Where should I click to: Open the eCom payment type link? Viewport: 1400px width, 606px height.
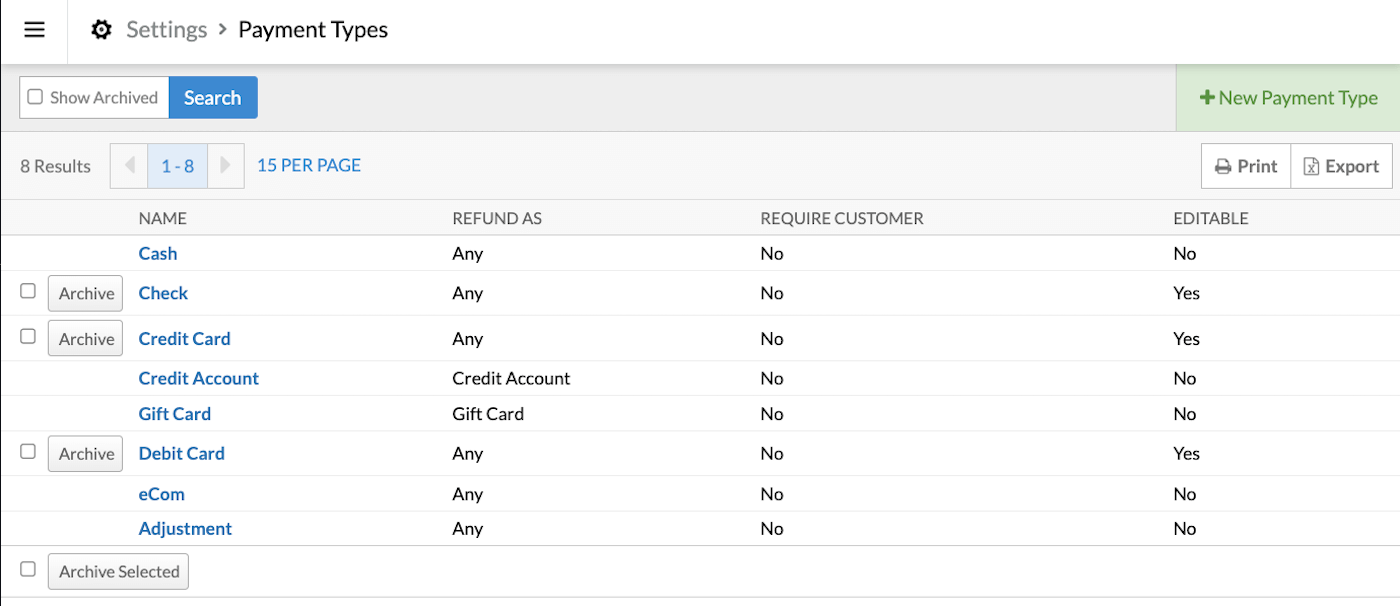[x=161, y=493]
